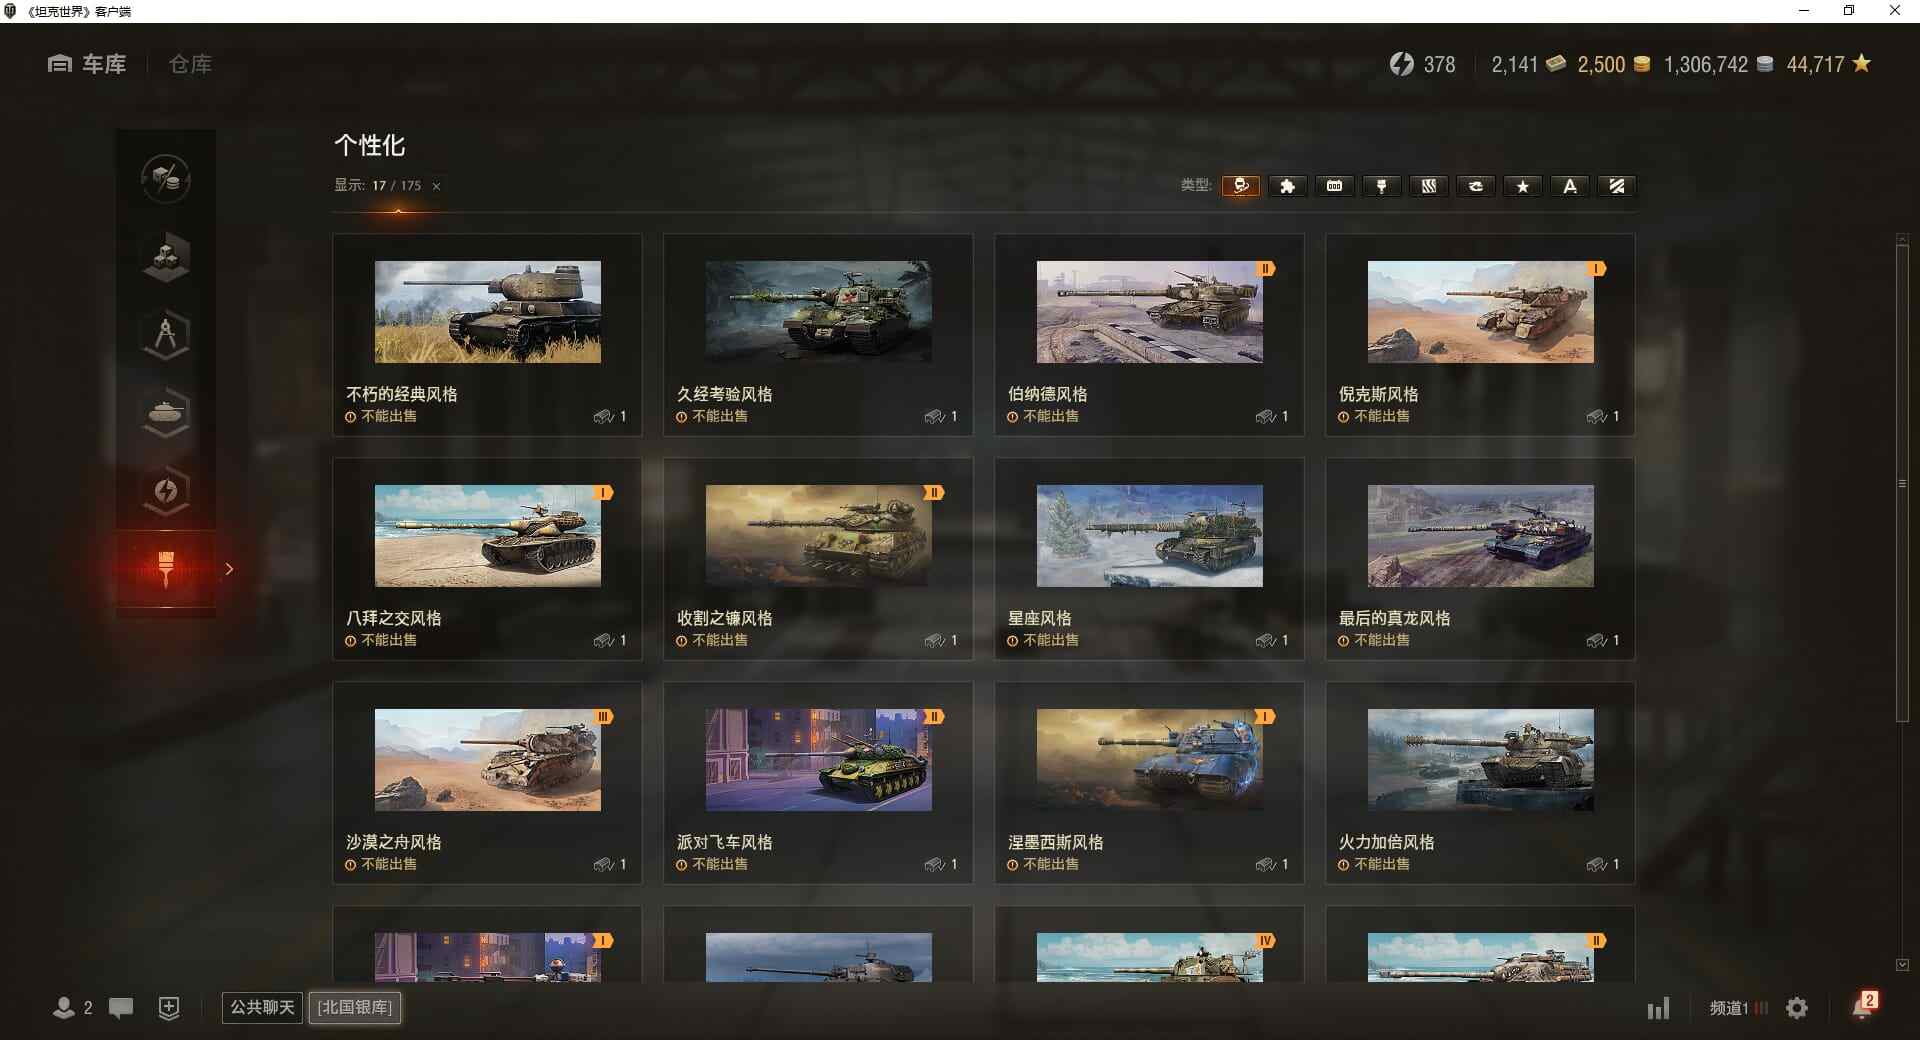This screenshot has width=1920, height=1040.
Task: Open the boosters lightning icon in sidebar
Action: pos(166,491)
